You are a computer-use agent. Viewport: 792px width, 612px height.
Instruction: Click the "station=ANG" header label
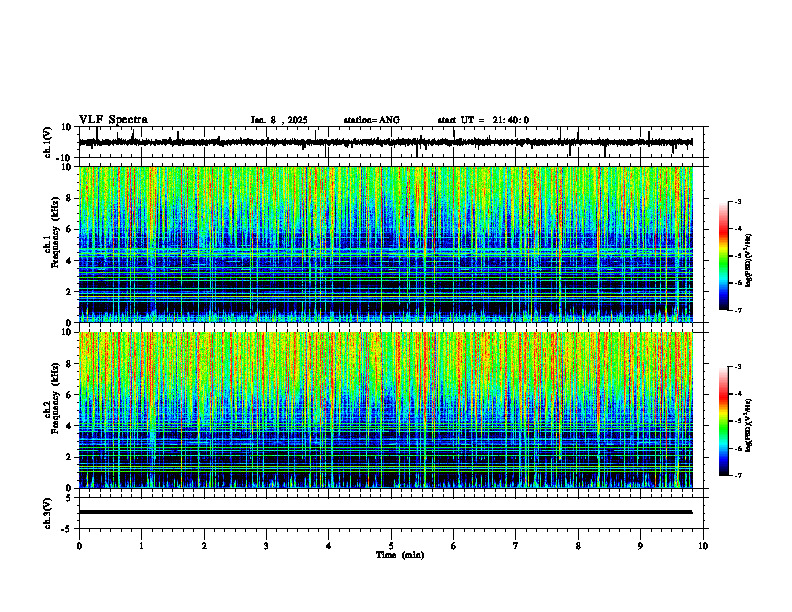point(371,120)
